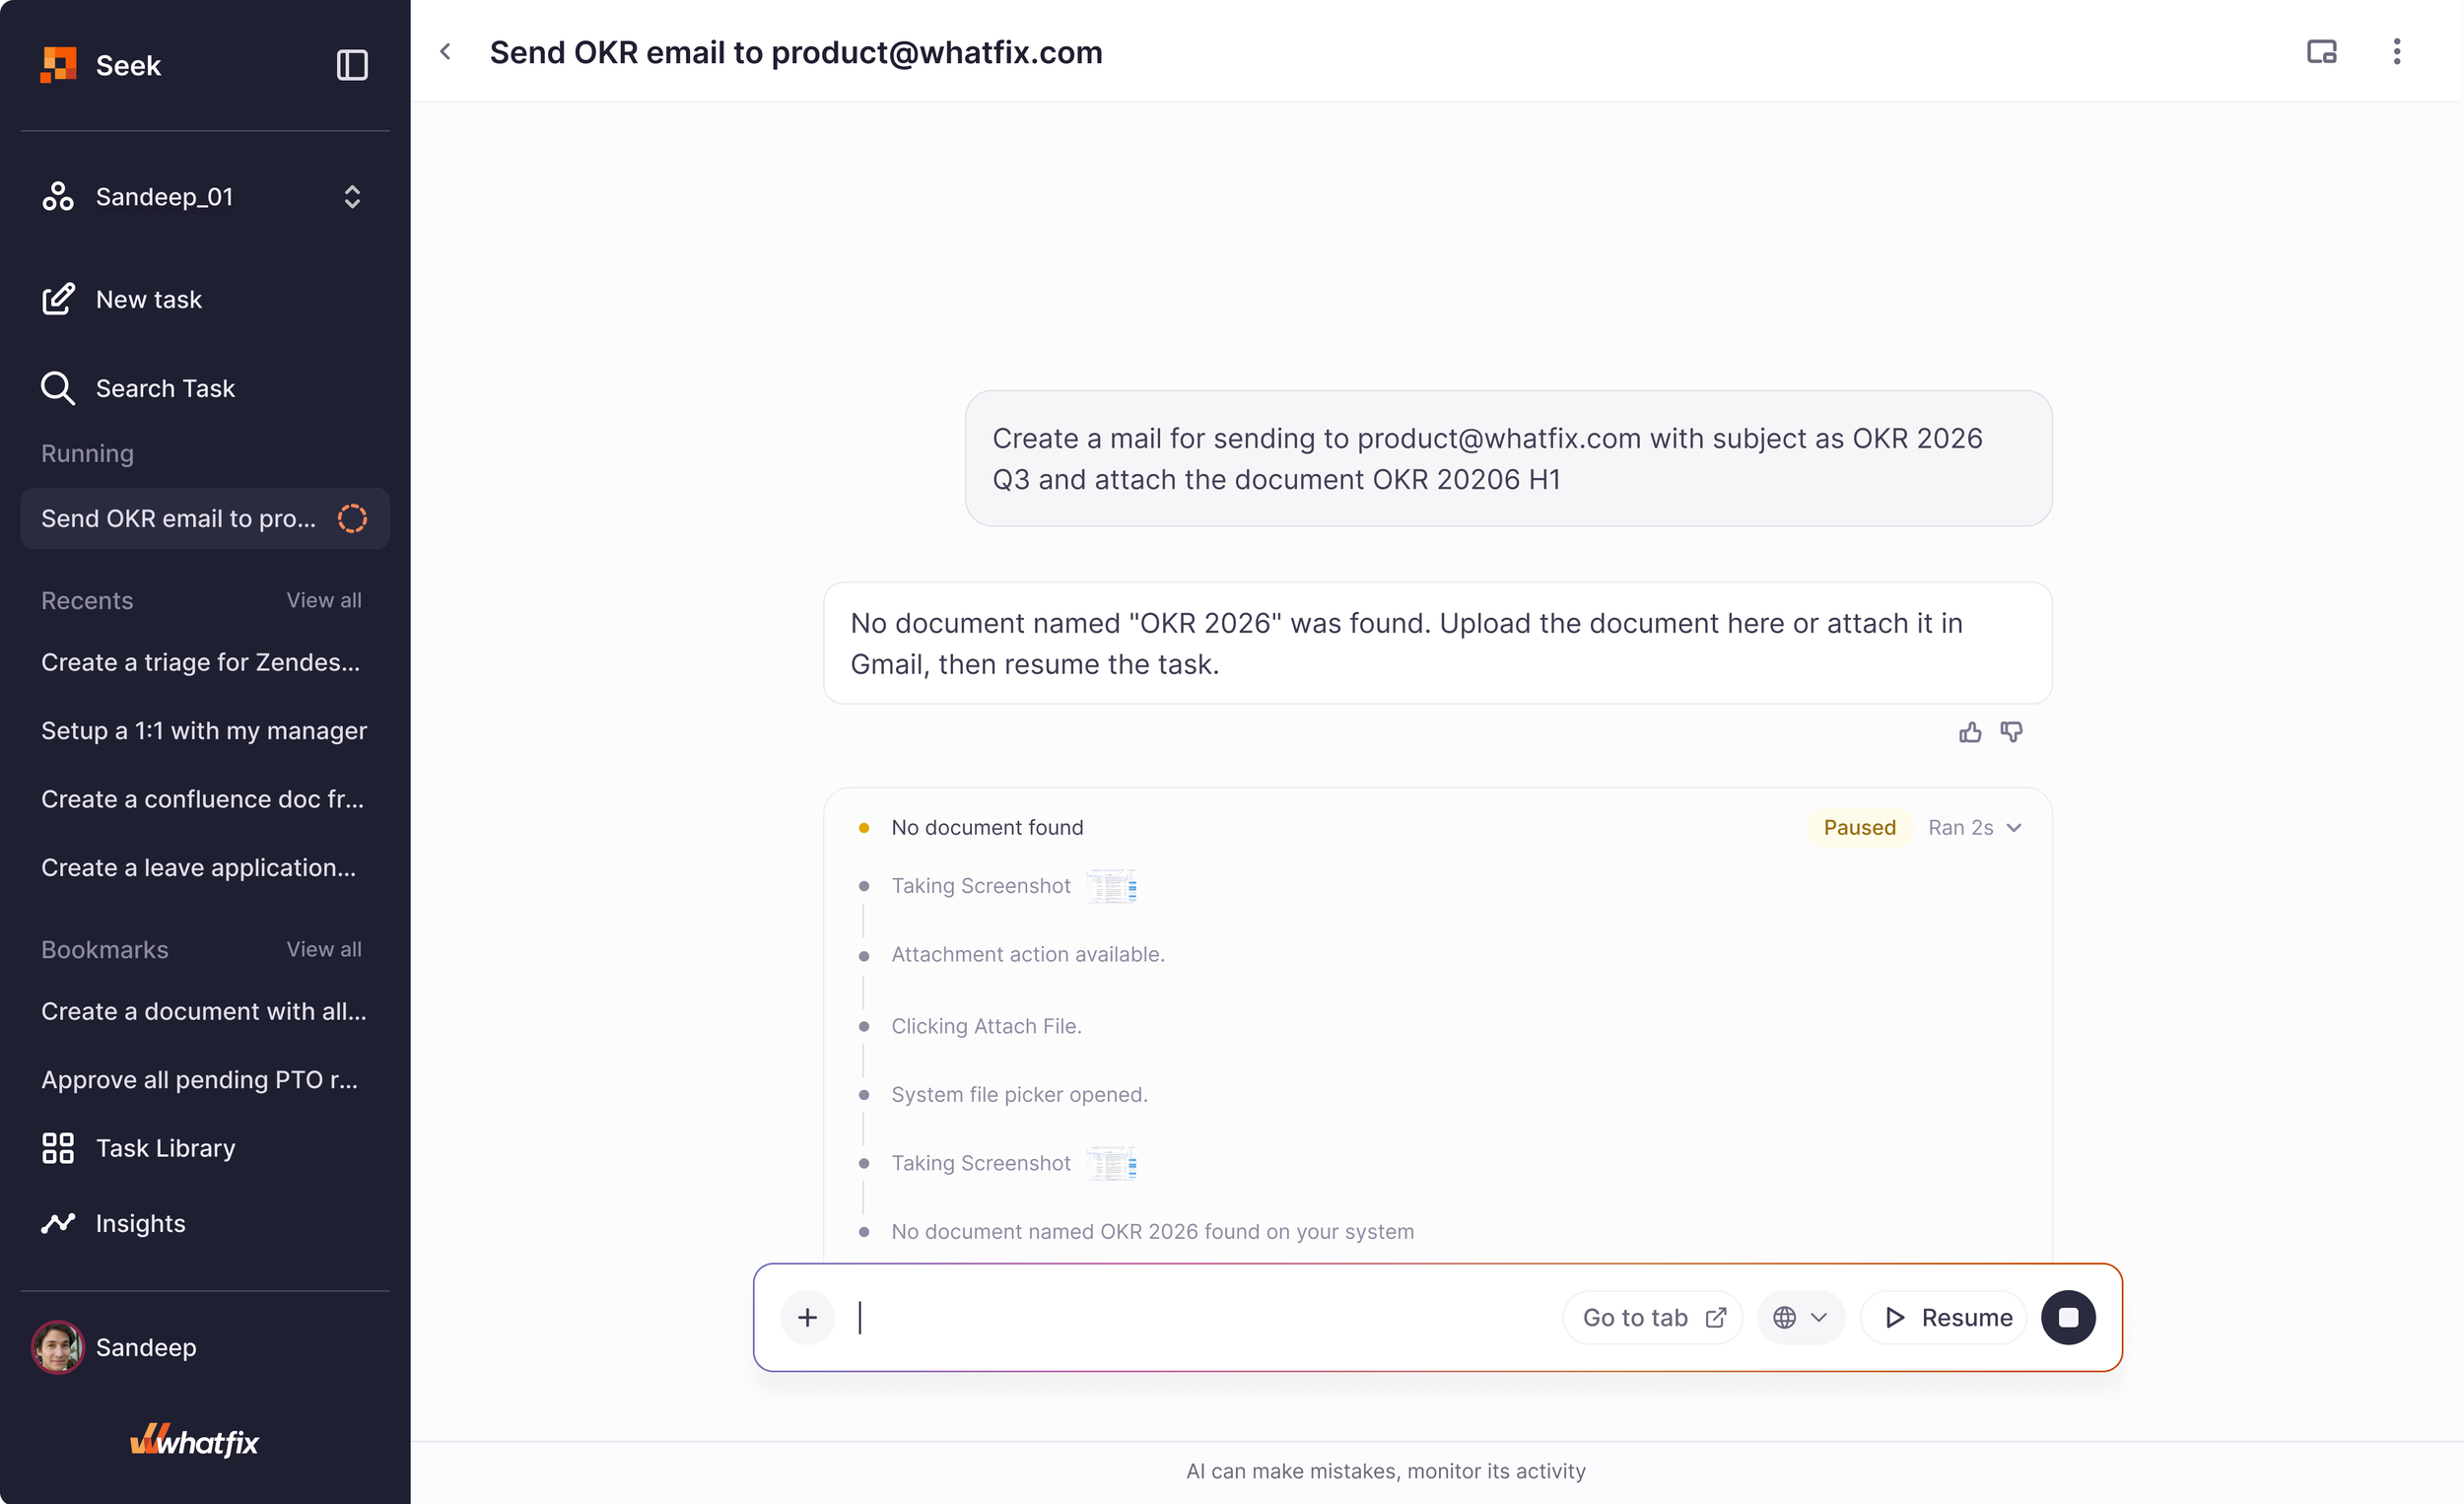Viewport: 2464px width, 1504px height.
Task: Click the plus attach icon in input
Action: (x=807, y=1317)
